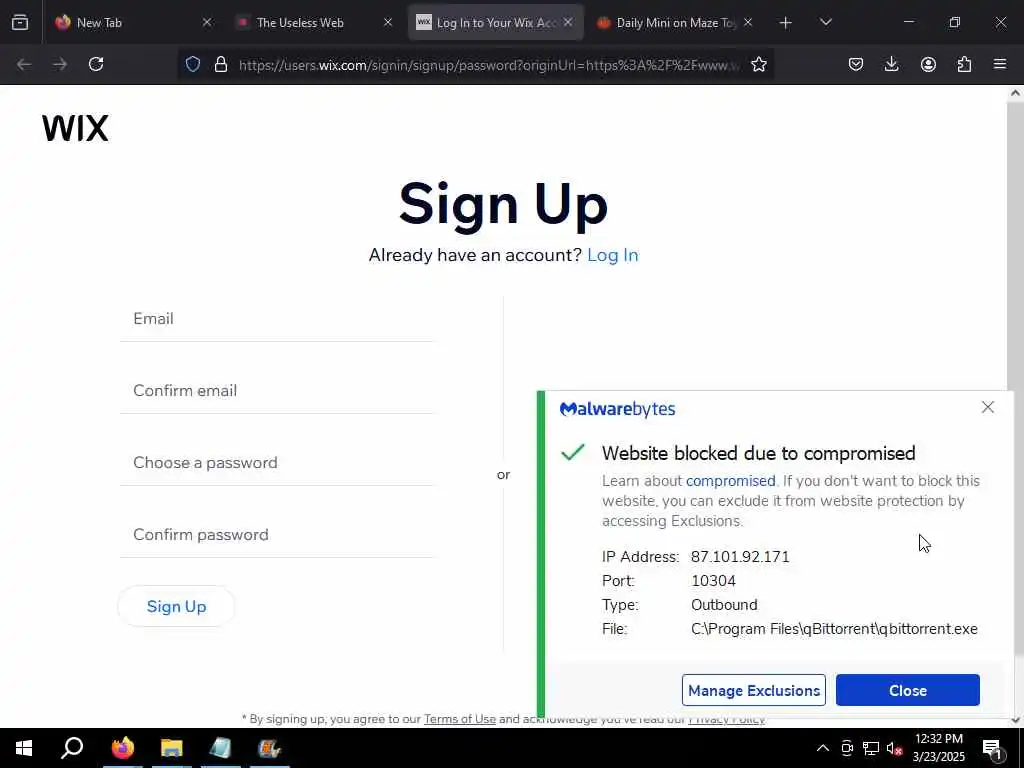
Task: Open the Extensions puzzle icon
Action: coord(964,64)
